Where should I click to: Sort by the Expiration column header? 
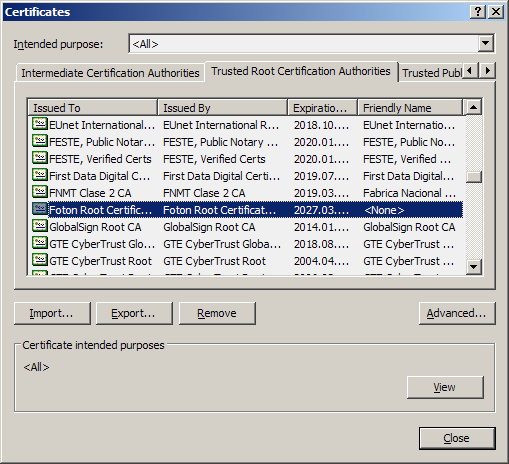[x=322, y=108]
